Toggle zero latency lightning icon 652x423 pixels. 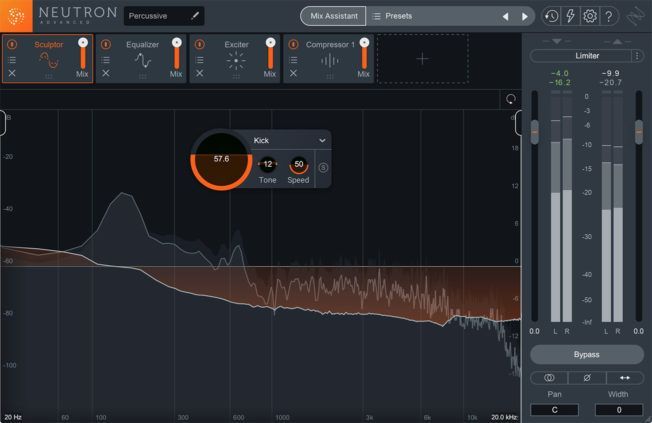570,16
